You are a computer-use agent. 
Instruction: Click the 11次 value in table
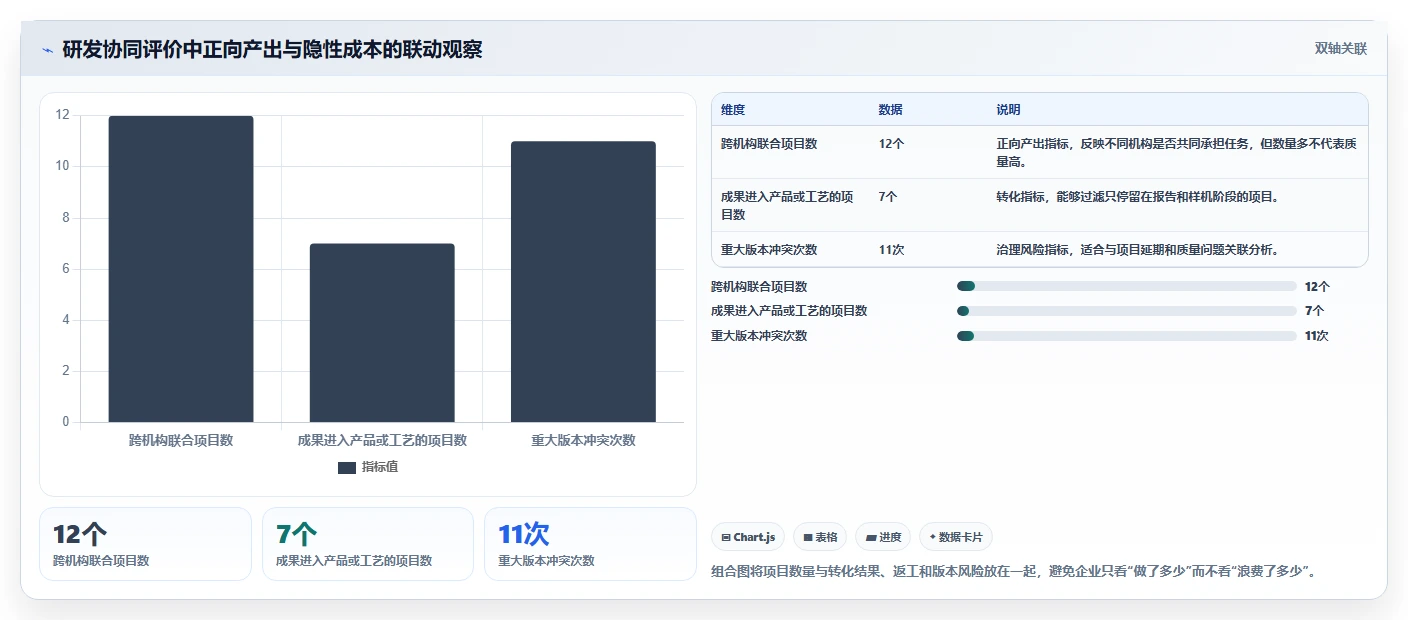[x=891, y=250]
